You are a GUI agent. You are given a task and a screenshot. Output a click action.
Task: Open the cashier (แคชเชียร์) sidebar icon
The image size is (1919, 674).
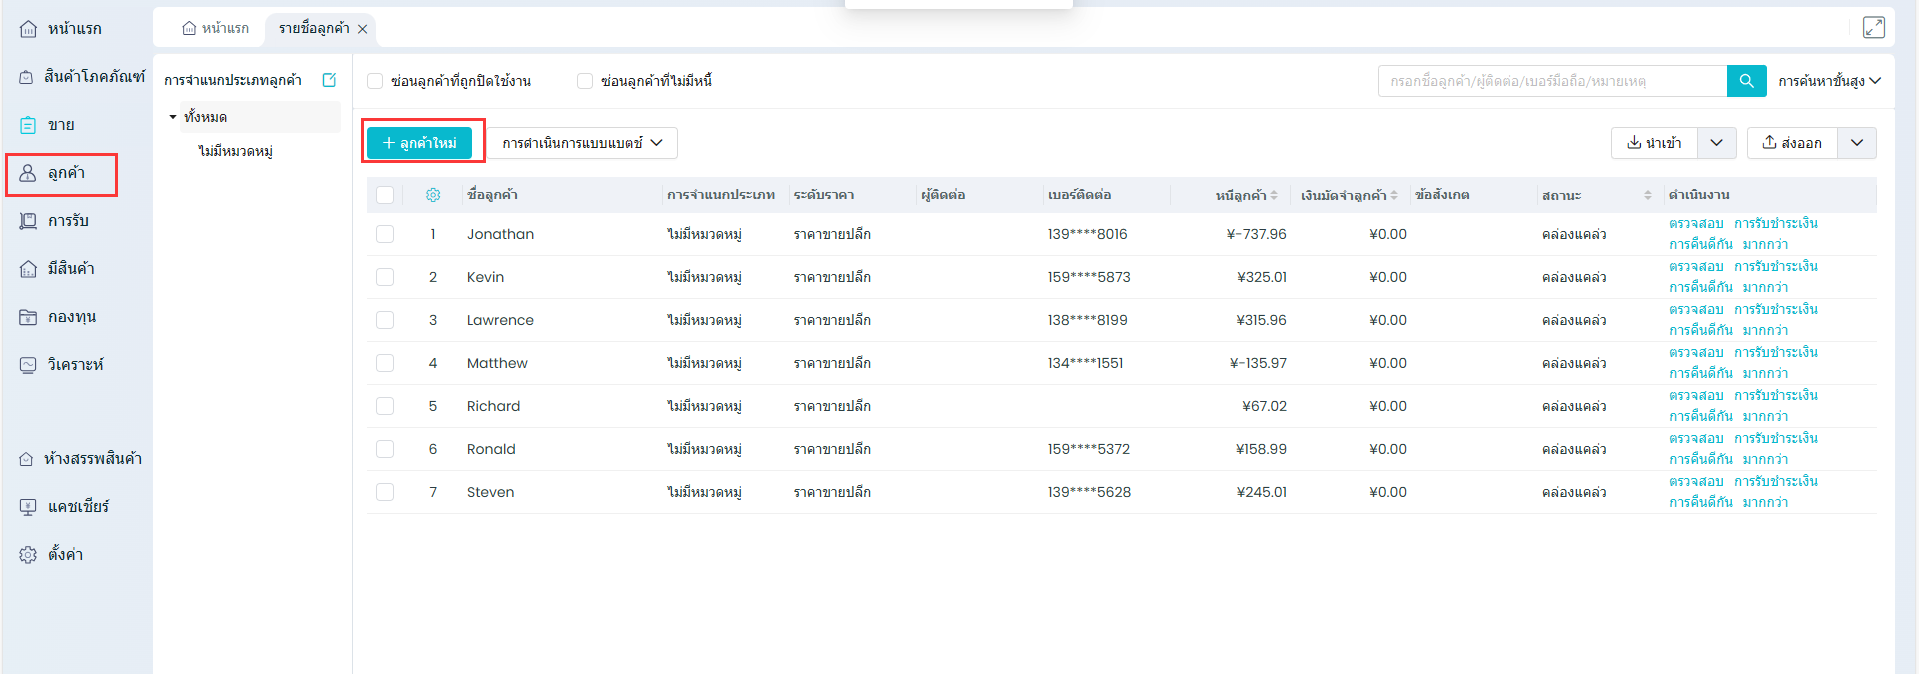click(28, 507)
